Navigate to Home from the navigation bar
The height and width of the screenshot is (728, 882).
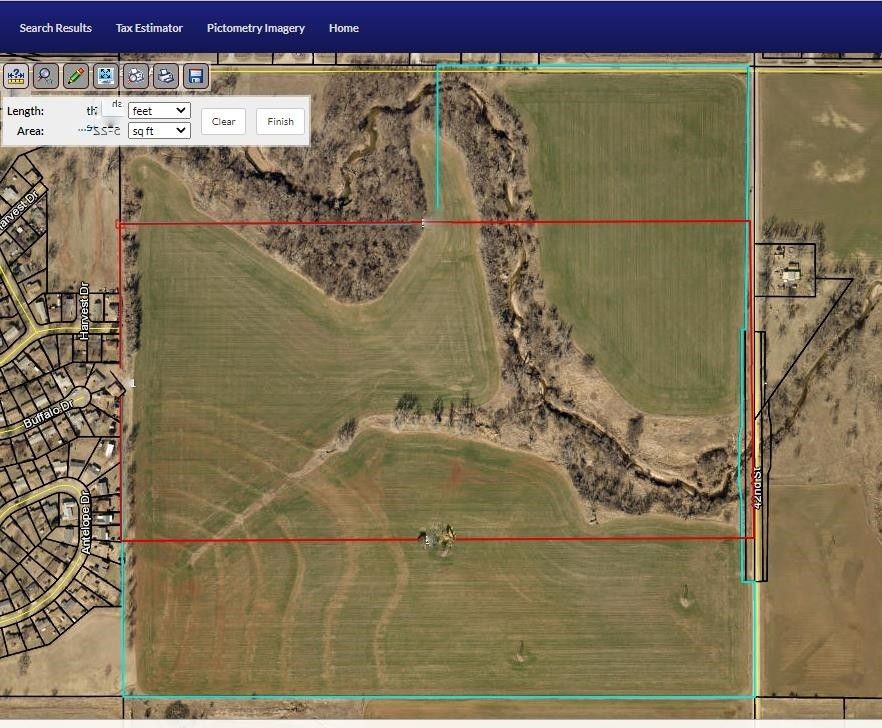tap(343, 28)
